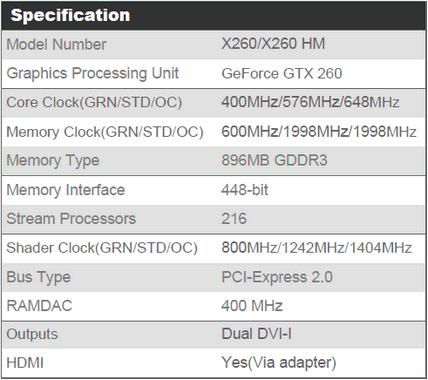Click the 800MHz/1242MHz/1404MHz shader clock value

317,248
